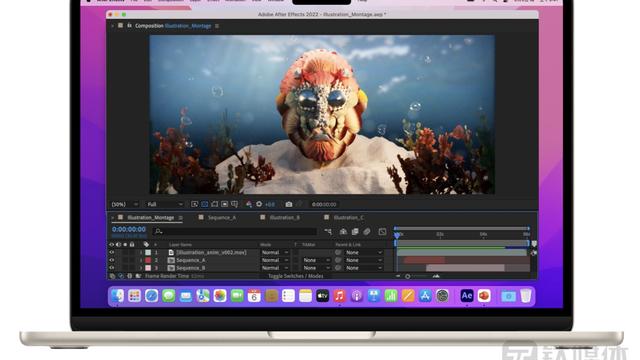
Task: Open TrkMat dropdown for Sequence_A
Action: point(316,260)
